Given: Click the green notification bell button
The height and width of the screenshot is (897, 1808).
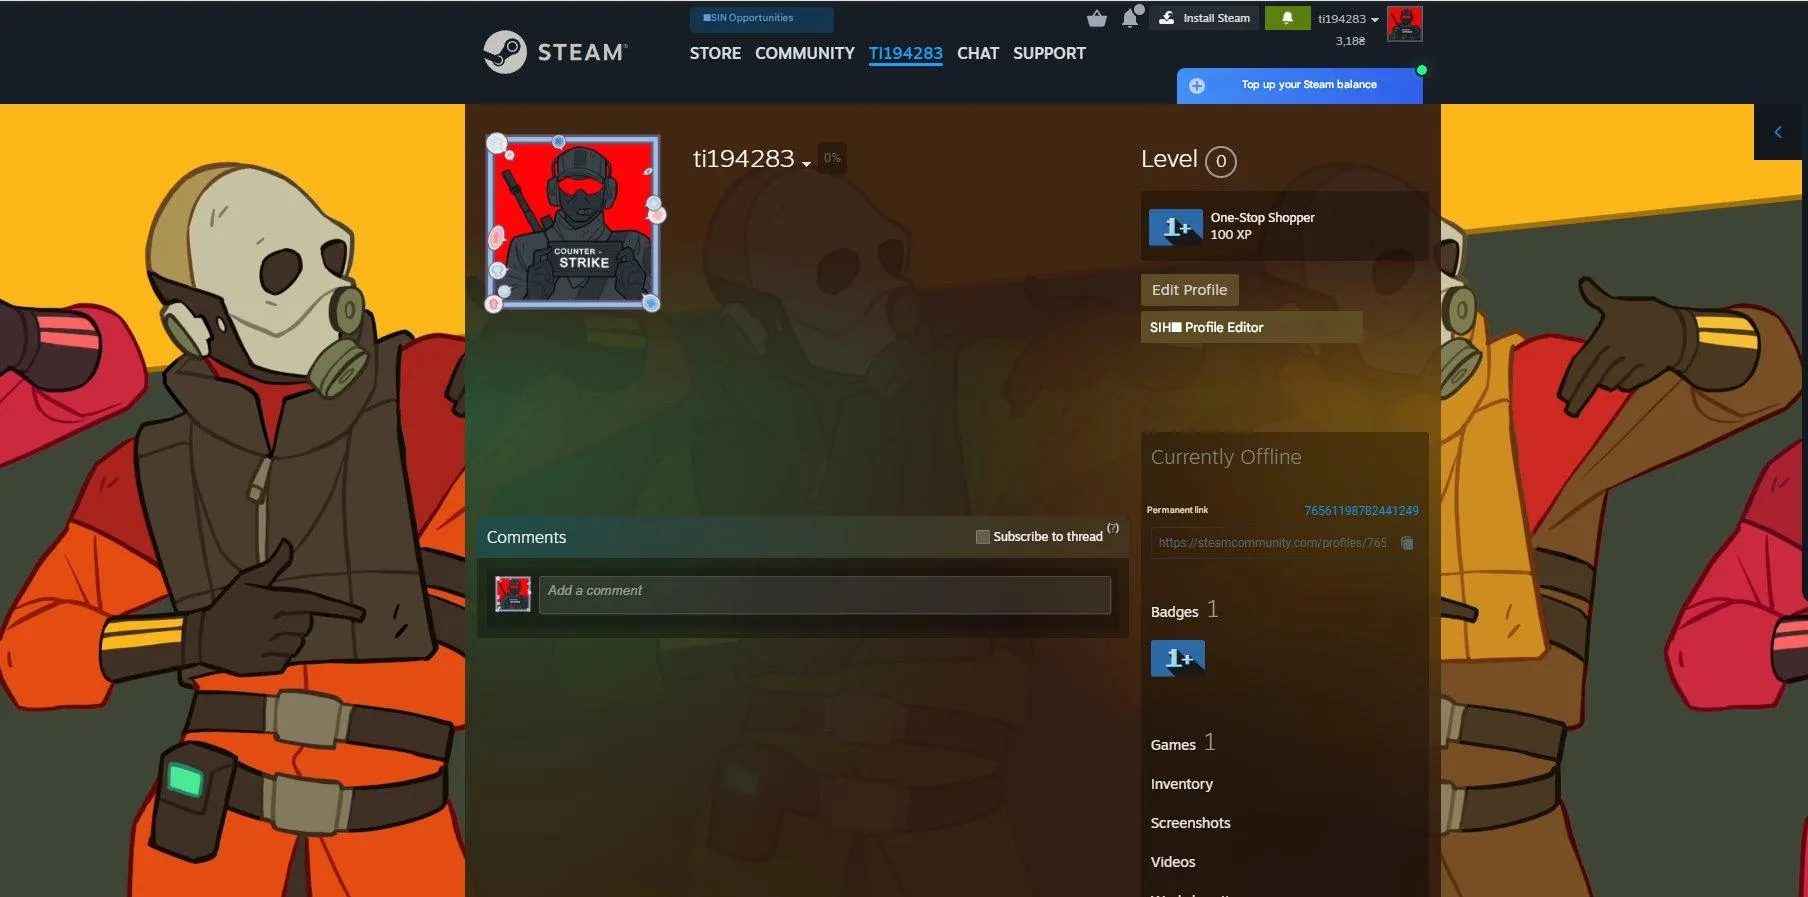Looking at the screenshot, I should point(1287,18).
